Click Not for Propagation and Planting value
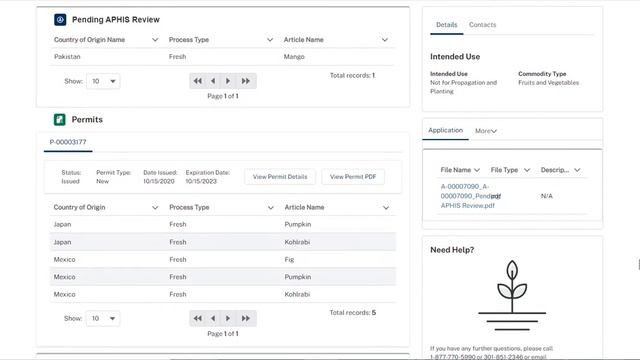The image size is (640, 360). tap(463, 87)
